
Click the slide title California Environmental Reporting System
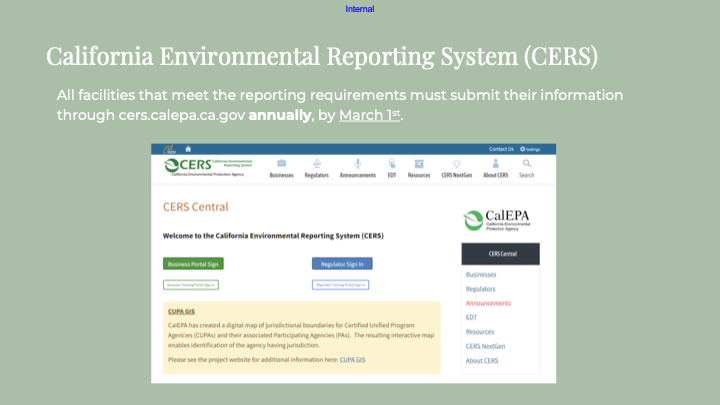(x=322, y=56)
